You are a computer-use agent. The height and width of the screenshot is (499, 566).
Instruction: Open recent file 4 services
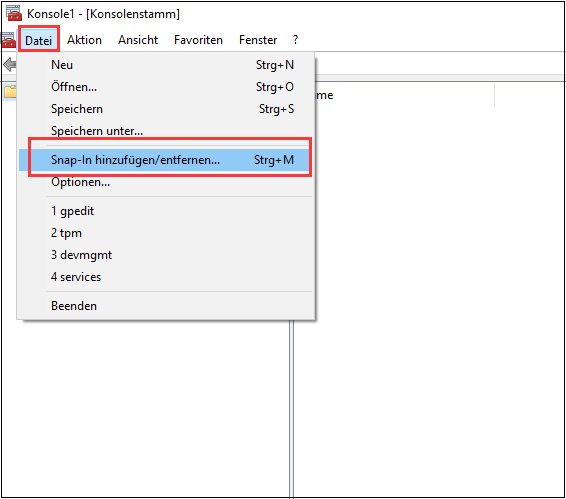click(166, 277)
